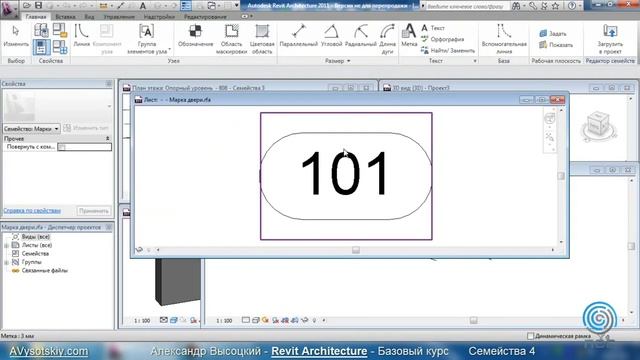Open the Revit application menu button
The width and height of the screenshot is (640, 360).
(x=8, y=8)
